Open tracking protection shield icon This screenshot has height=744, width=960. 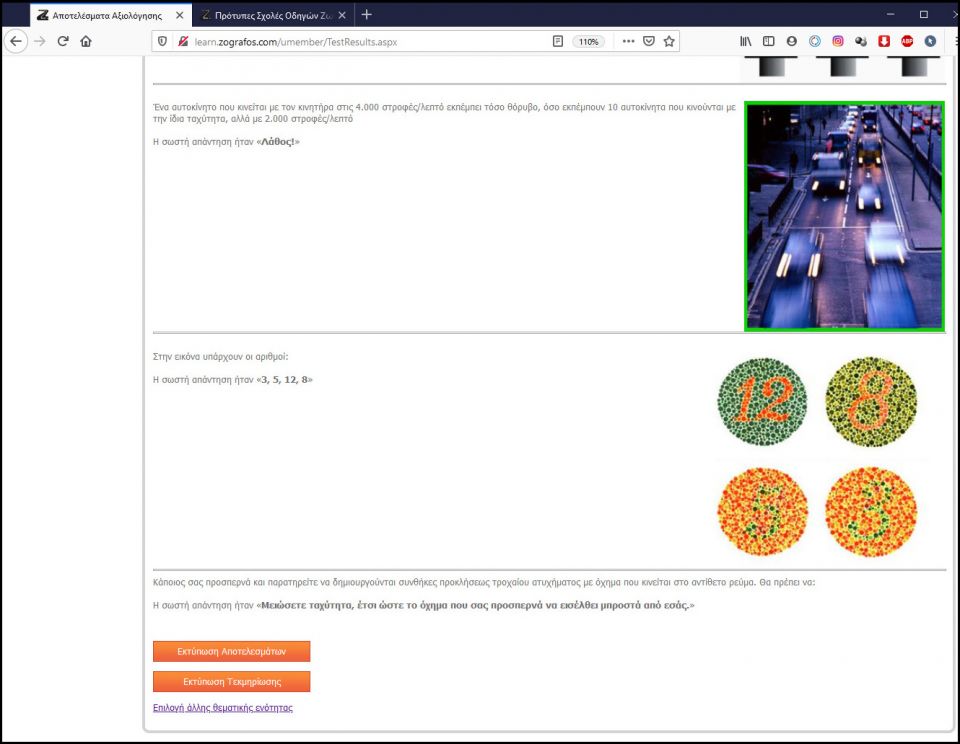pos(163,41)
